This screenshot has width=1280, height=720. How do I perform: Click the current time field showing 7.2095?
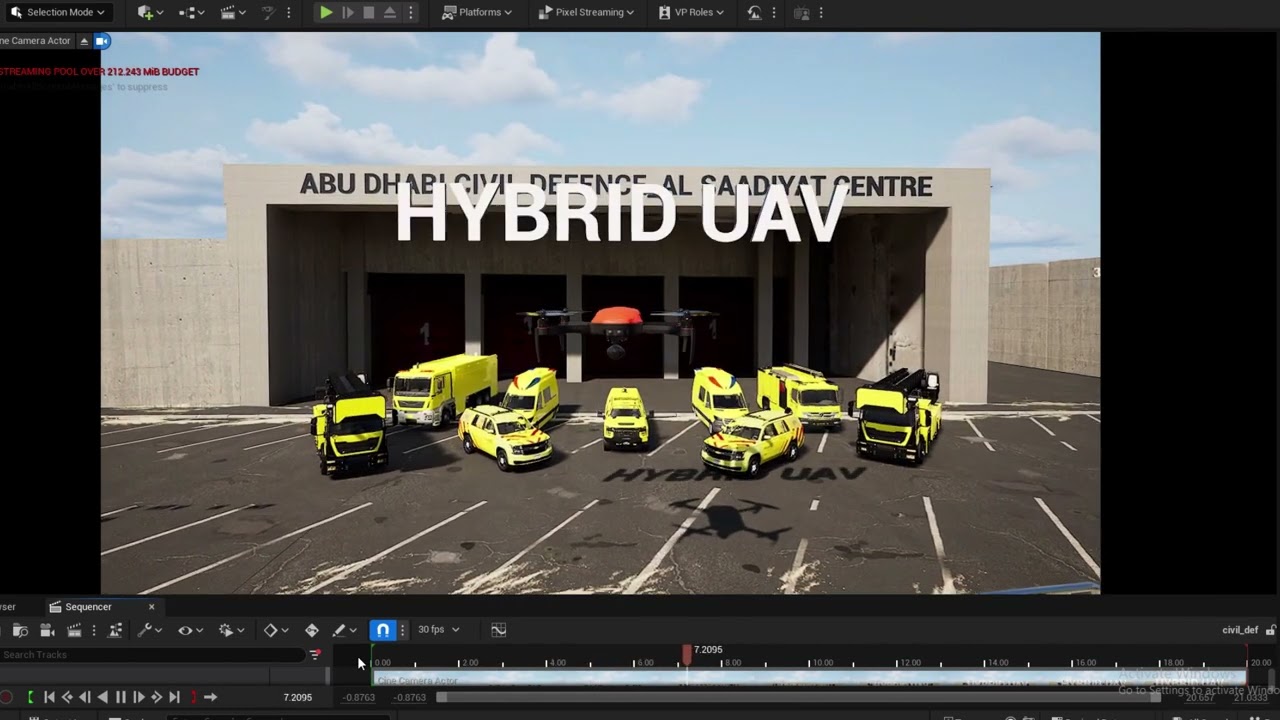pyautogui.click(x=297, y=697)
